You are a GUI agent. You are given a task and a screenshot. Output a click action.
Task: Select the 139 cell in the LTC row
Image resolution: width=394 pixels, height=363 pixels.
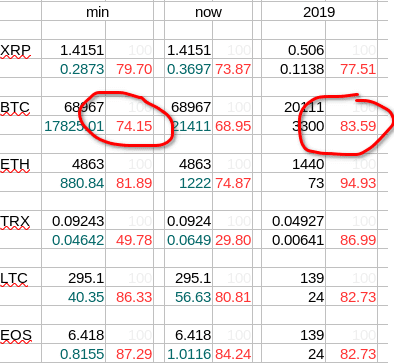point(293,278)
